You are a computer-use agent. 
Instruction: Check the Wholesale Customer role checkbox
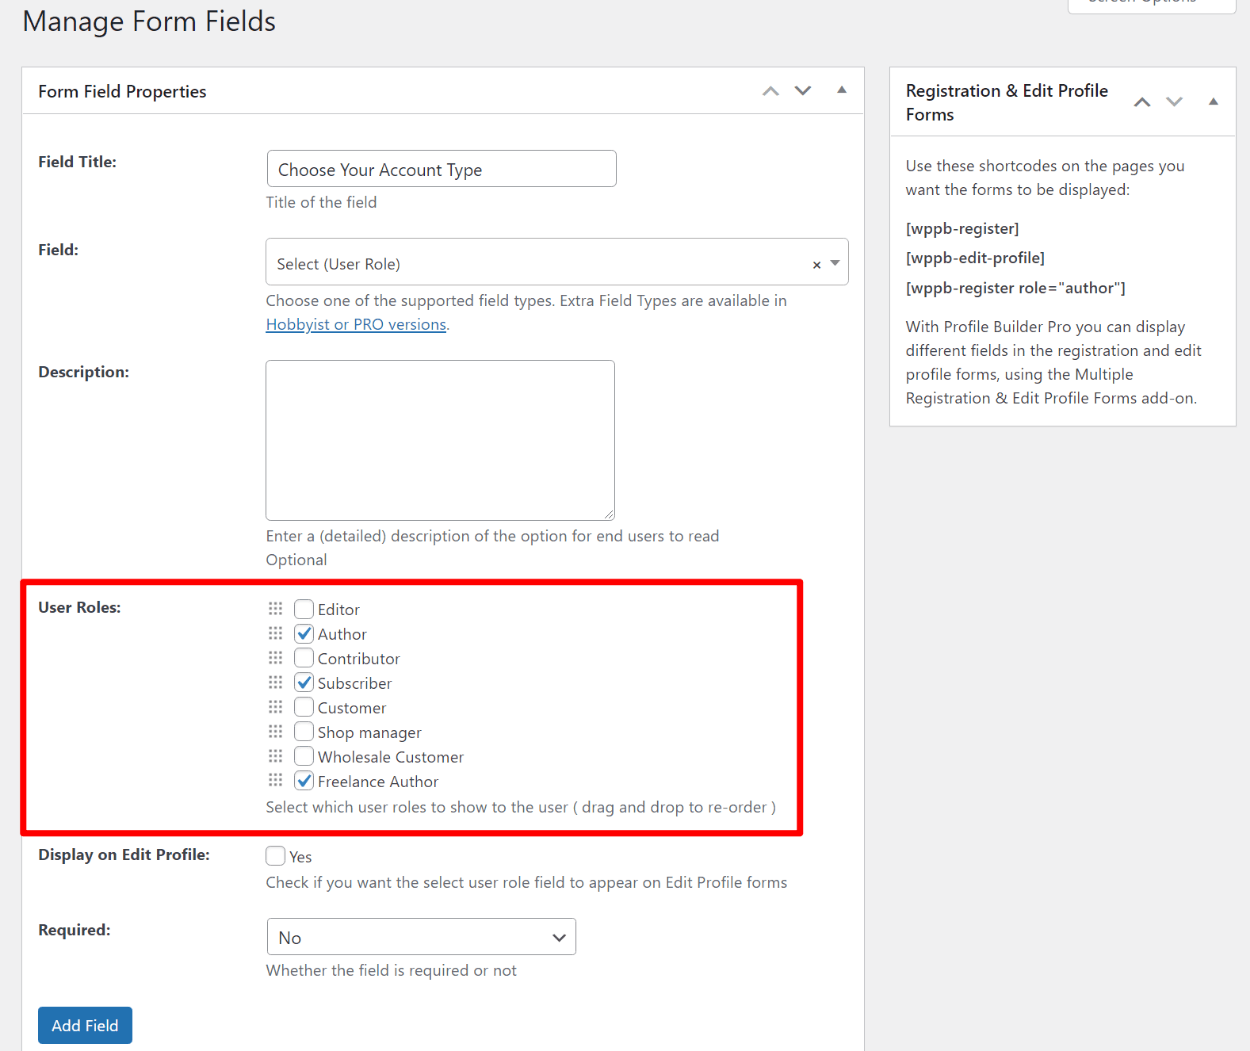[304, 756]
